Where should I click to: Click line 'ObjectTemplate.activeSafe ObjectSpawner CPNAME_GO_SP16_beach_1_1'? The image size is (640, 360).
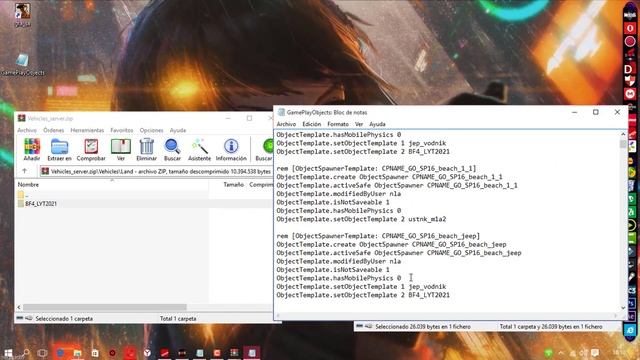397,185
